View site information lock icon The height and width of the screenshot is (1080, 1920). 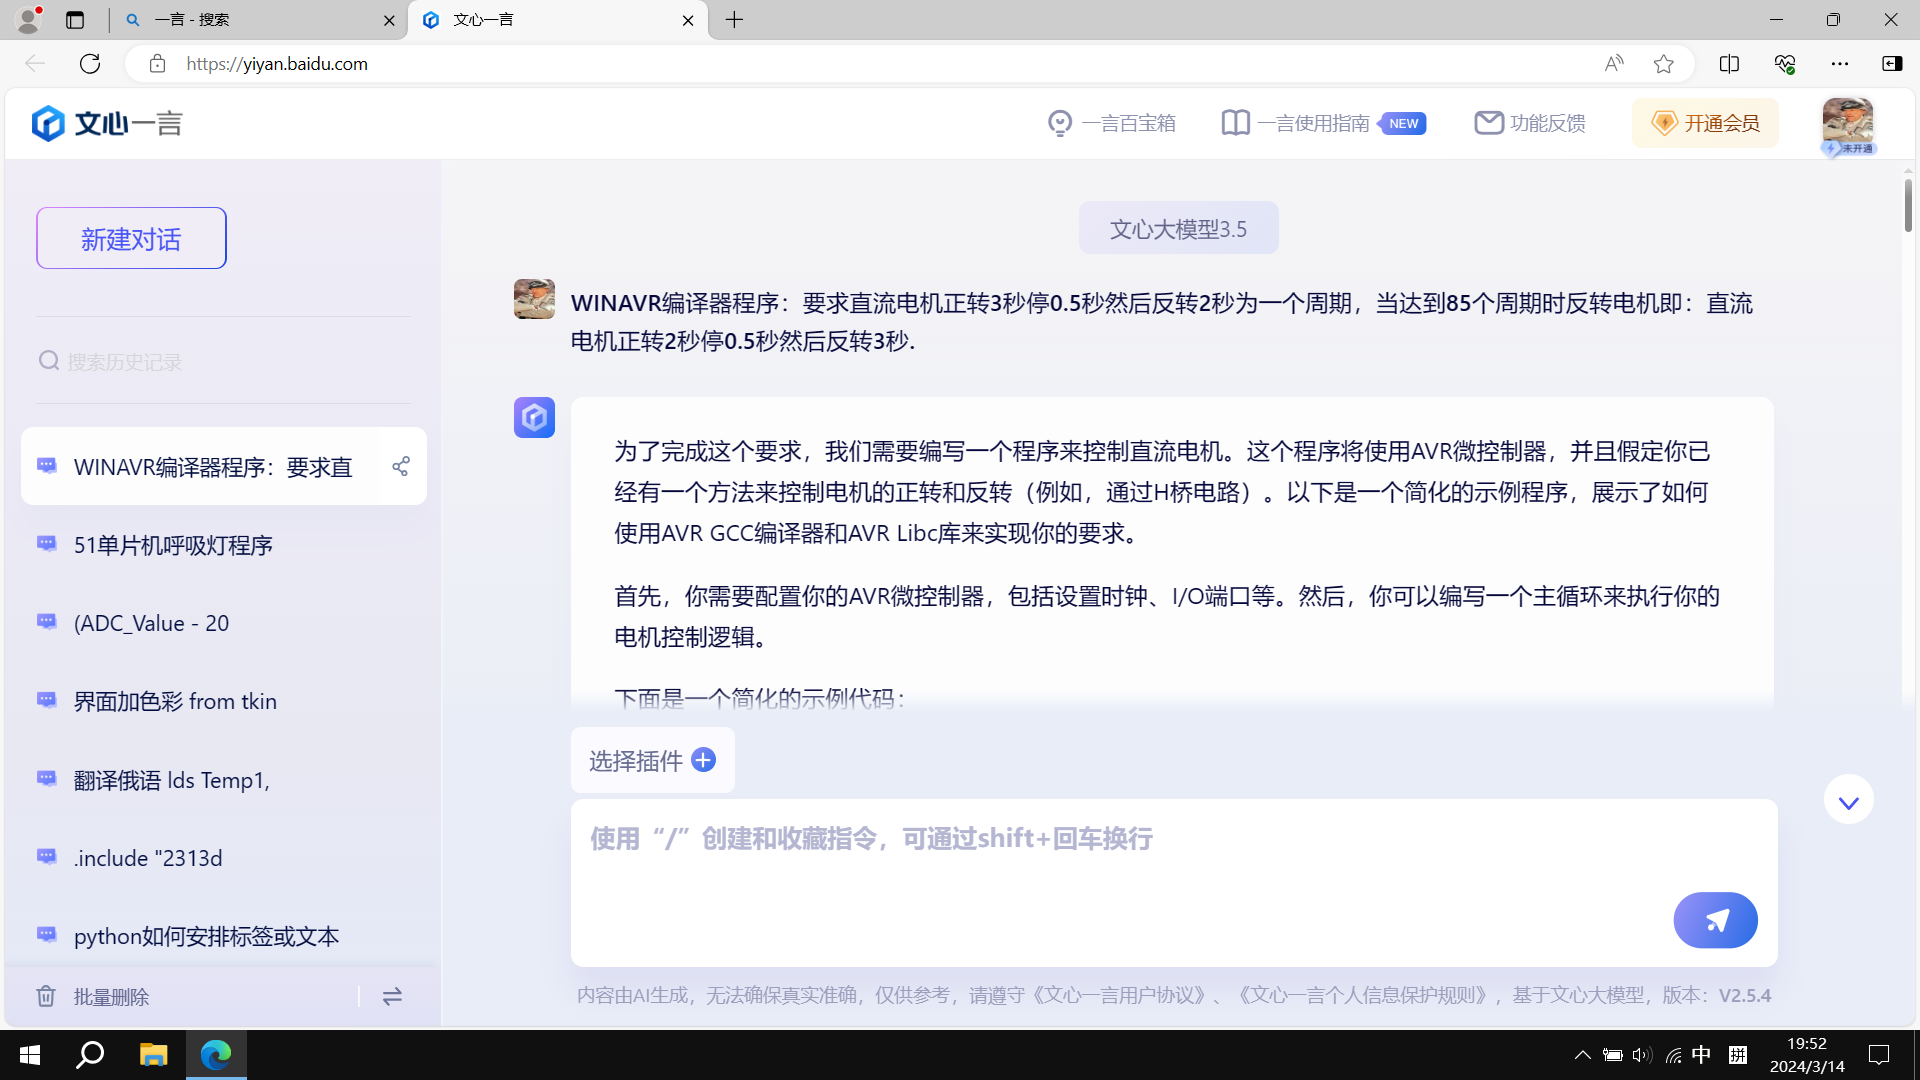click(157, 63)
